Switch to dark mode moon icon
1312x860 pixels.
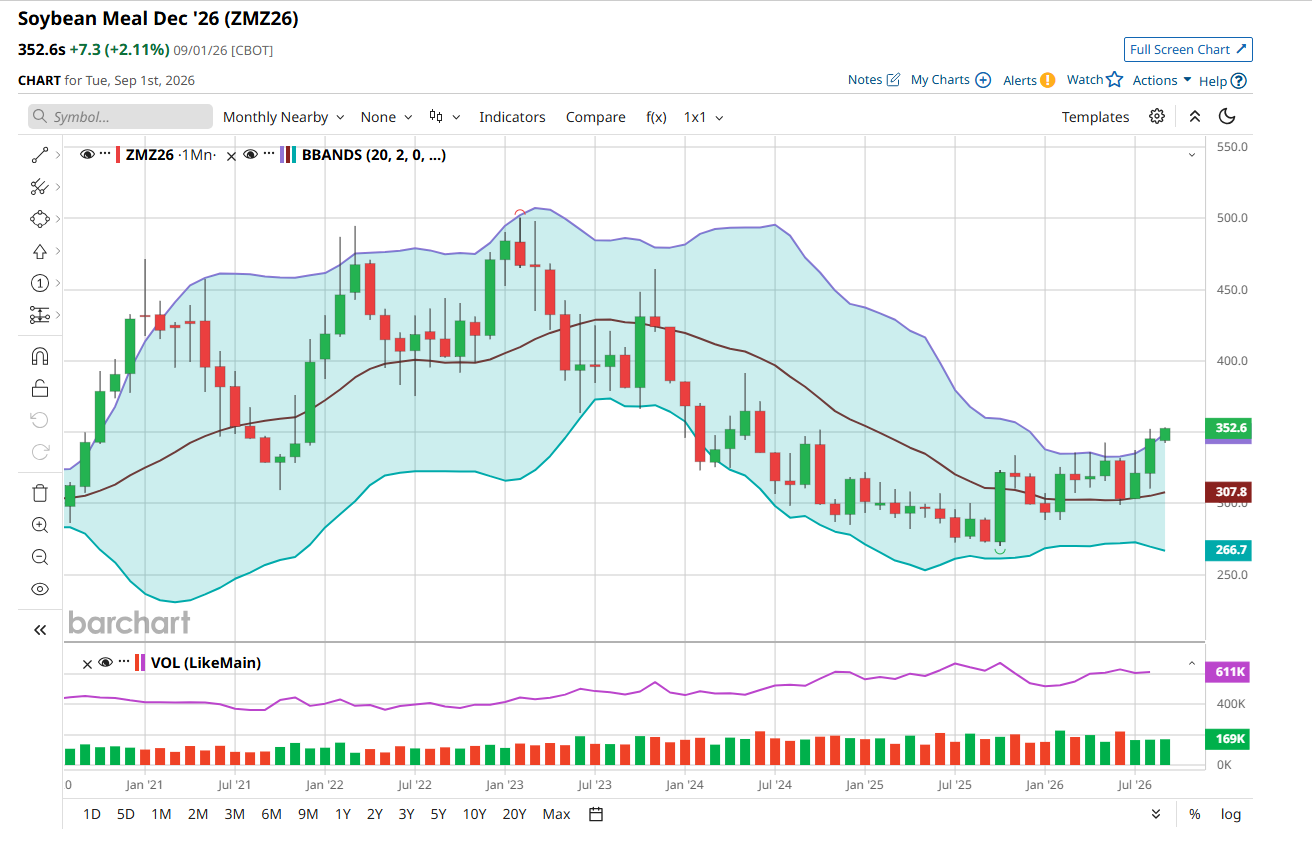(x=1227, y=117)
